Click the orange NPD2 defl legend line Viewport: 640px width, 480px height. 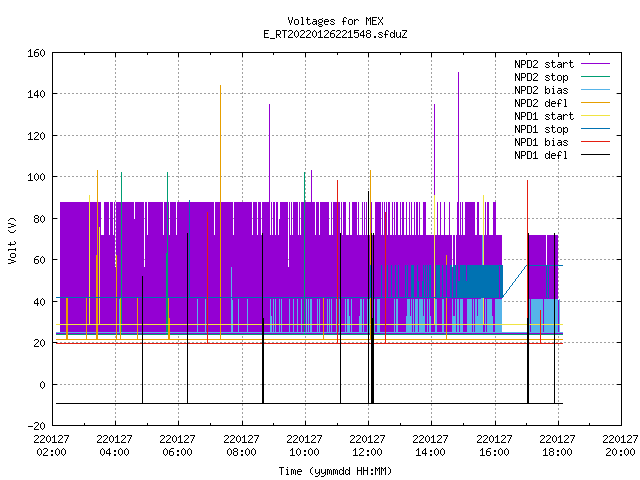pos(596,103)
